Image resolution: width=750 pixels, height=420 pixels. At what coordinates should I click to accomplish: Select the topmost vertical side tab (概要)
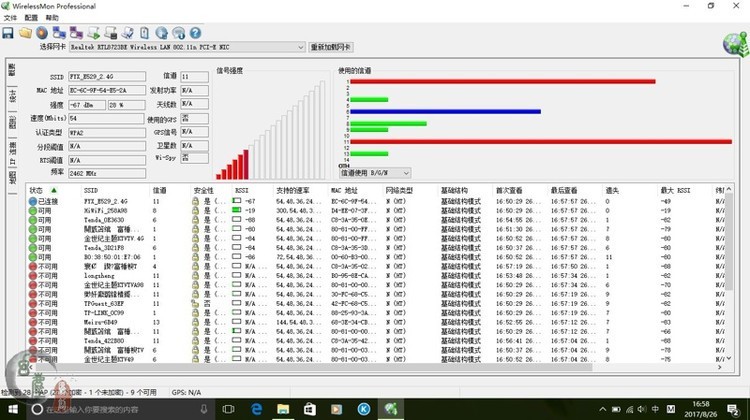click(x=12, y=70)
